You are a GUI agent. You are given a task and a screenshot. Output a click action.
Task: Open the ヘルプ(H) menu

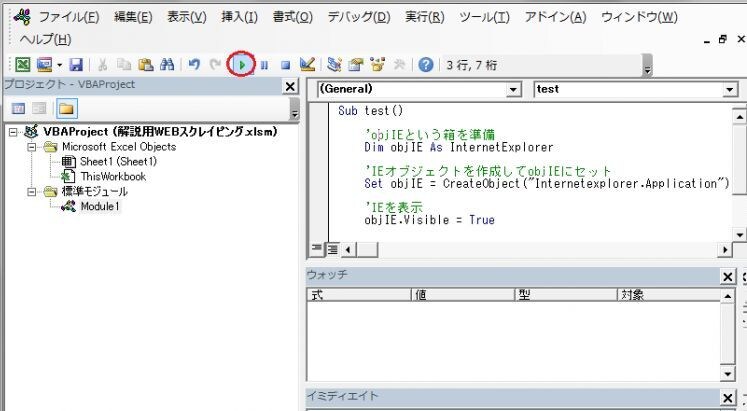coord(46,40)
